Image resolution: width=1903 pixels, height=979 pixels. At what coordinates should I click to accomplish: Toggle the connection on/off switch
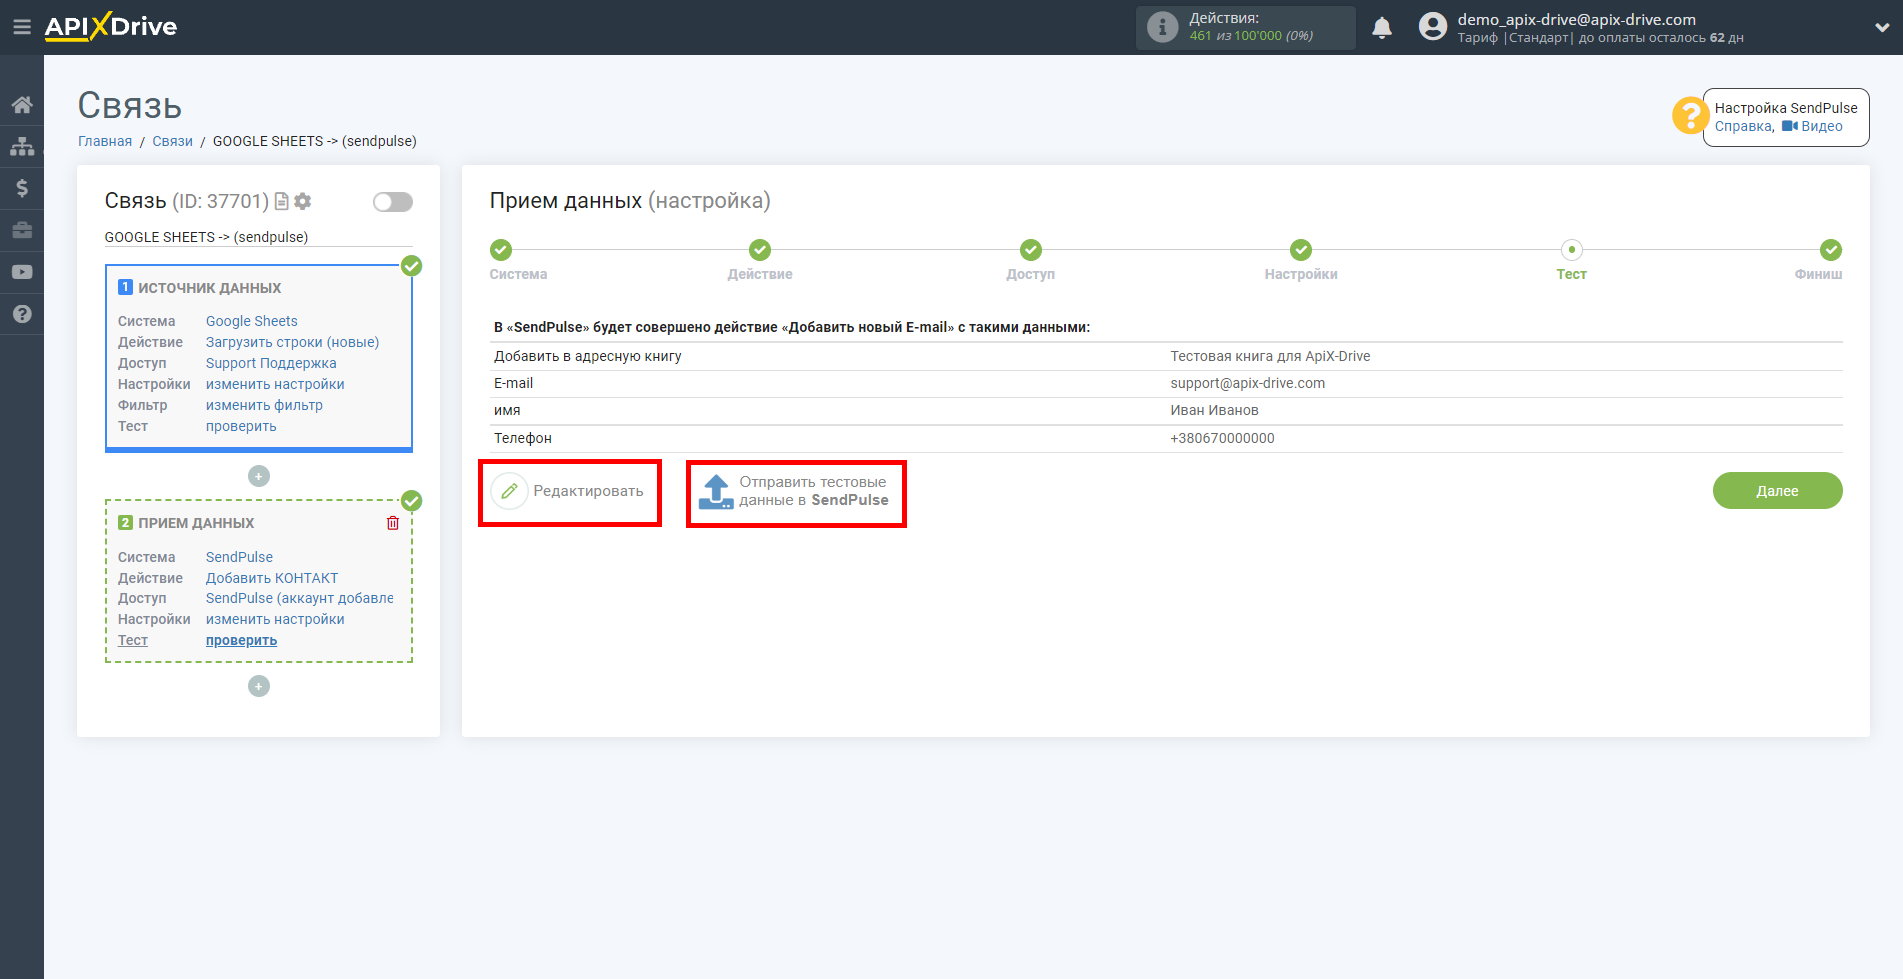(x=393, y=202)
